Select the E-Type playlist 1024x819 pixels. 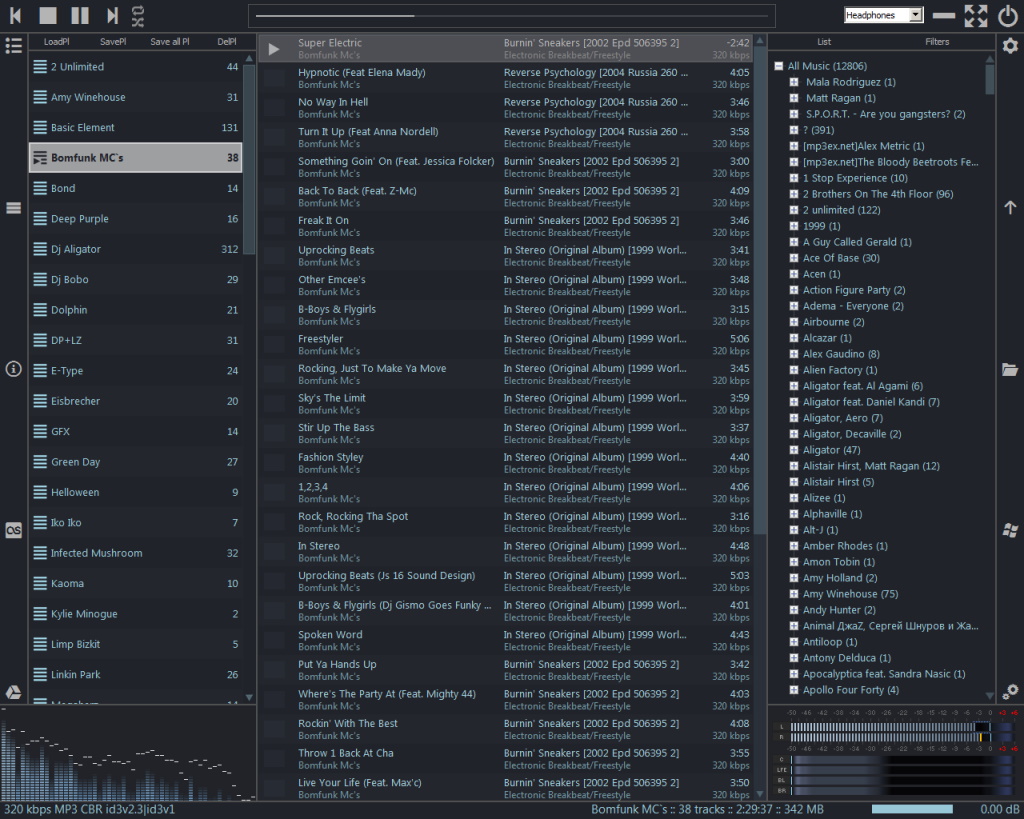(136, 370)
